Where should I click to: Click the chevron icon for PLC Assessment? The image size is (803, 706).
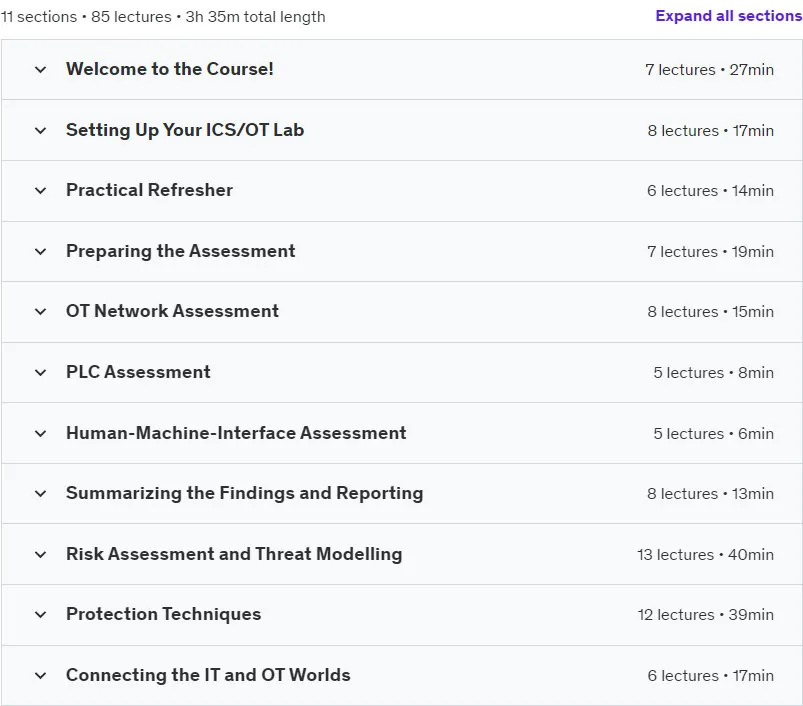coord(40,372)
